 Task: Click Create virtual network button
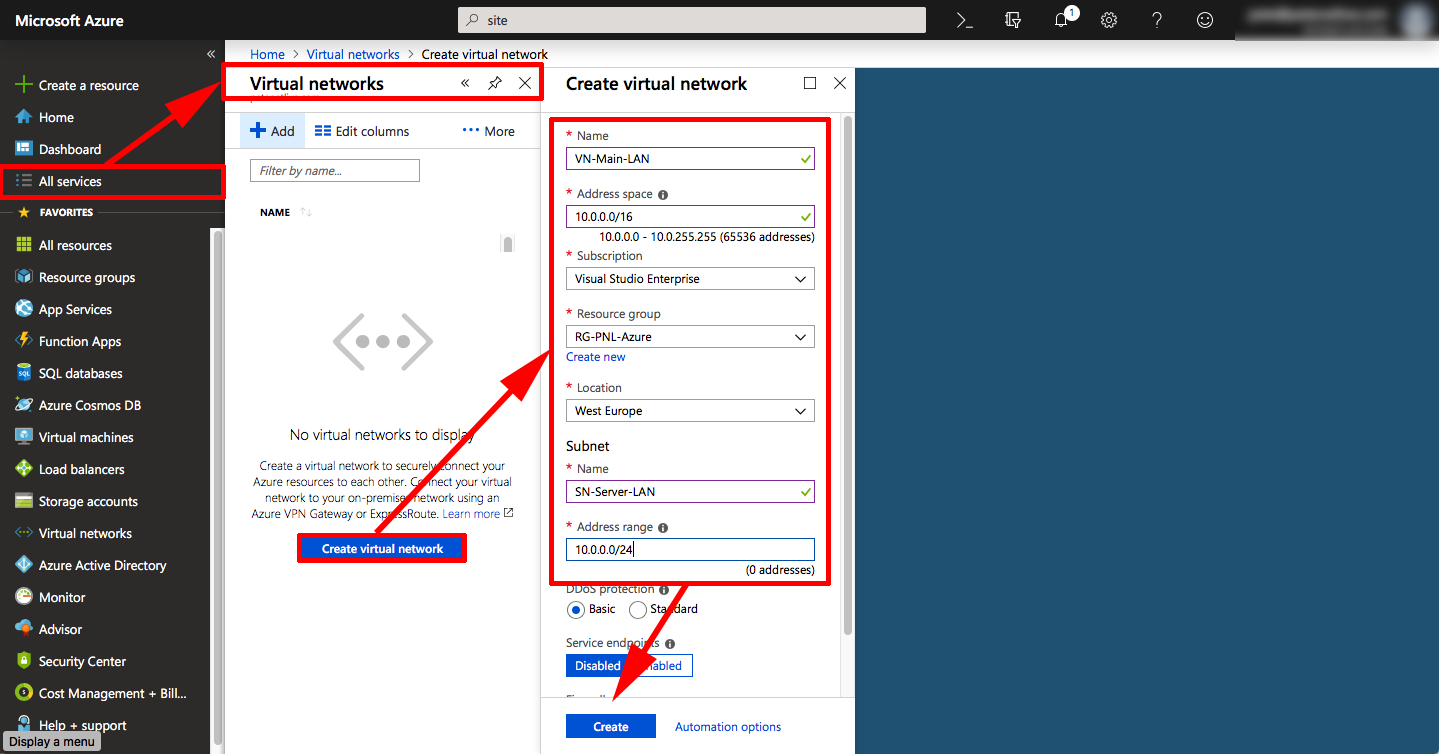(x=383, y=548)
